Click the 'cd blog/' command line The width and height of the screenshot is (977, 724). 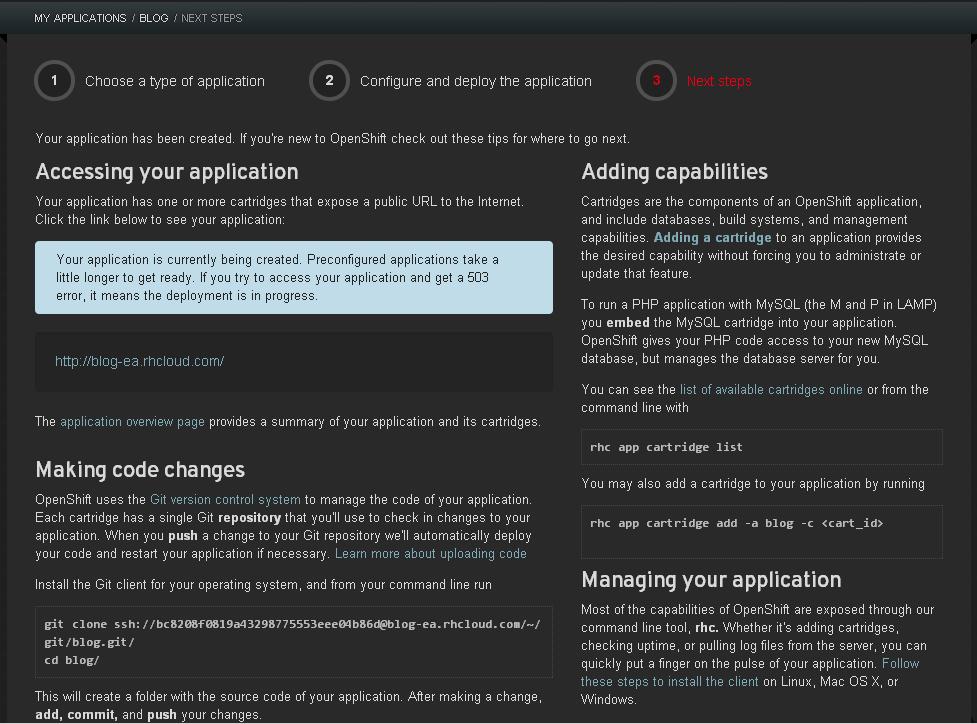tap(72, 660)
